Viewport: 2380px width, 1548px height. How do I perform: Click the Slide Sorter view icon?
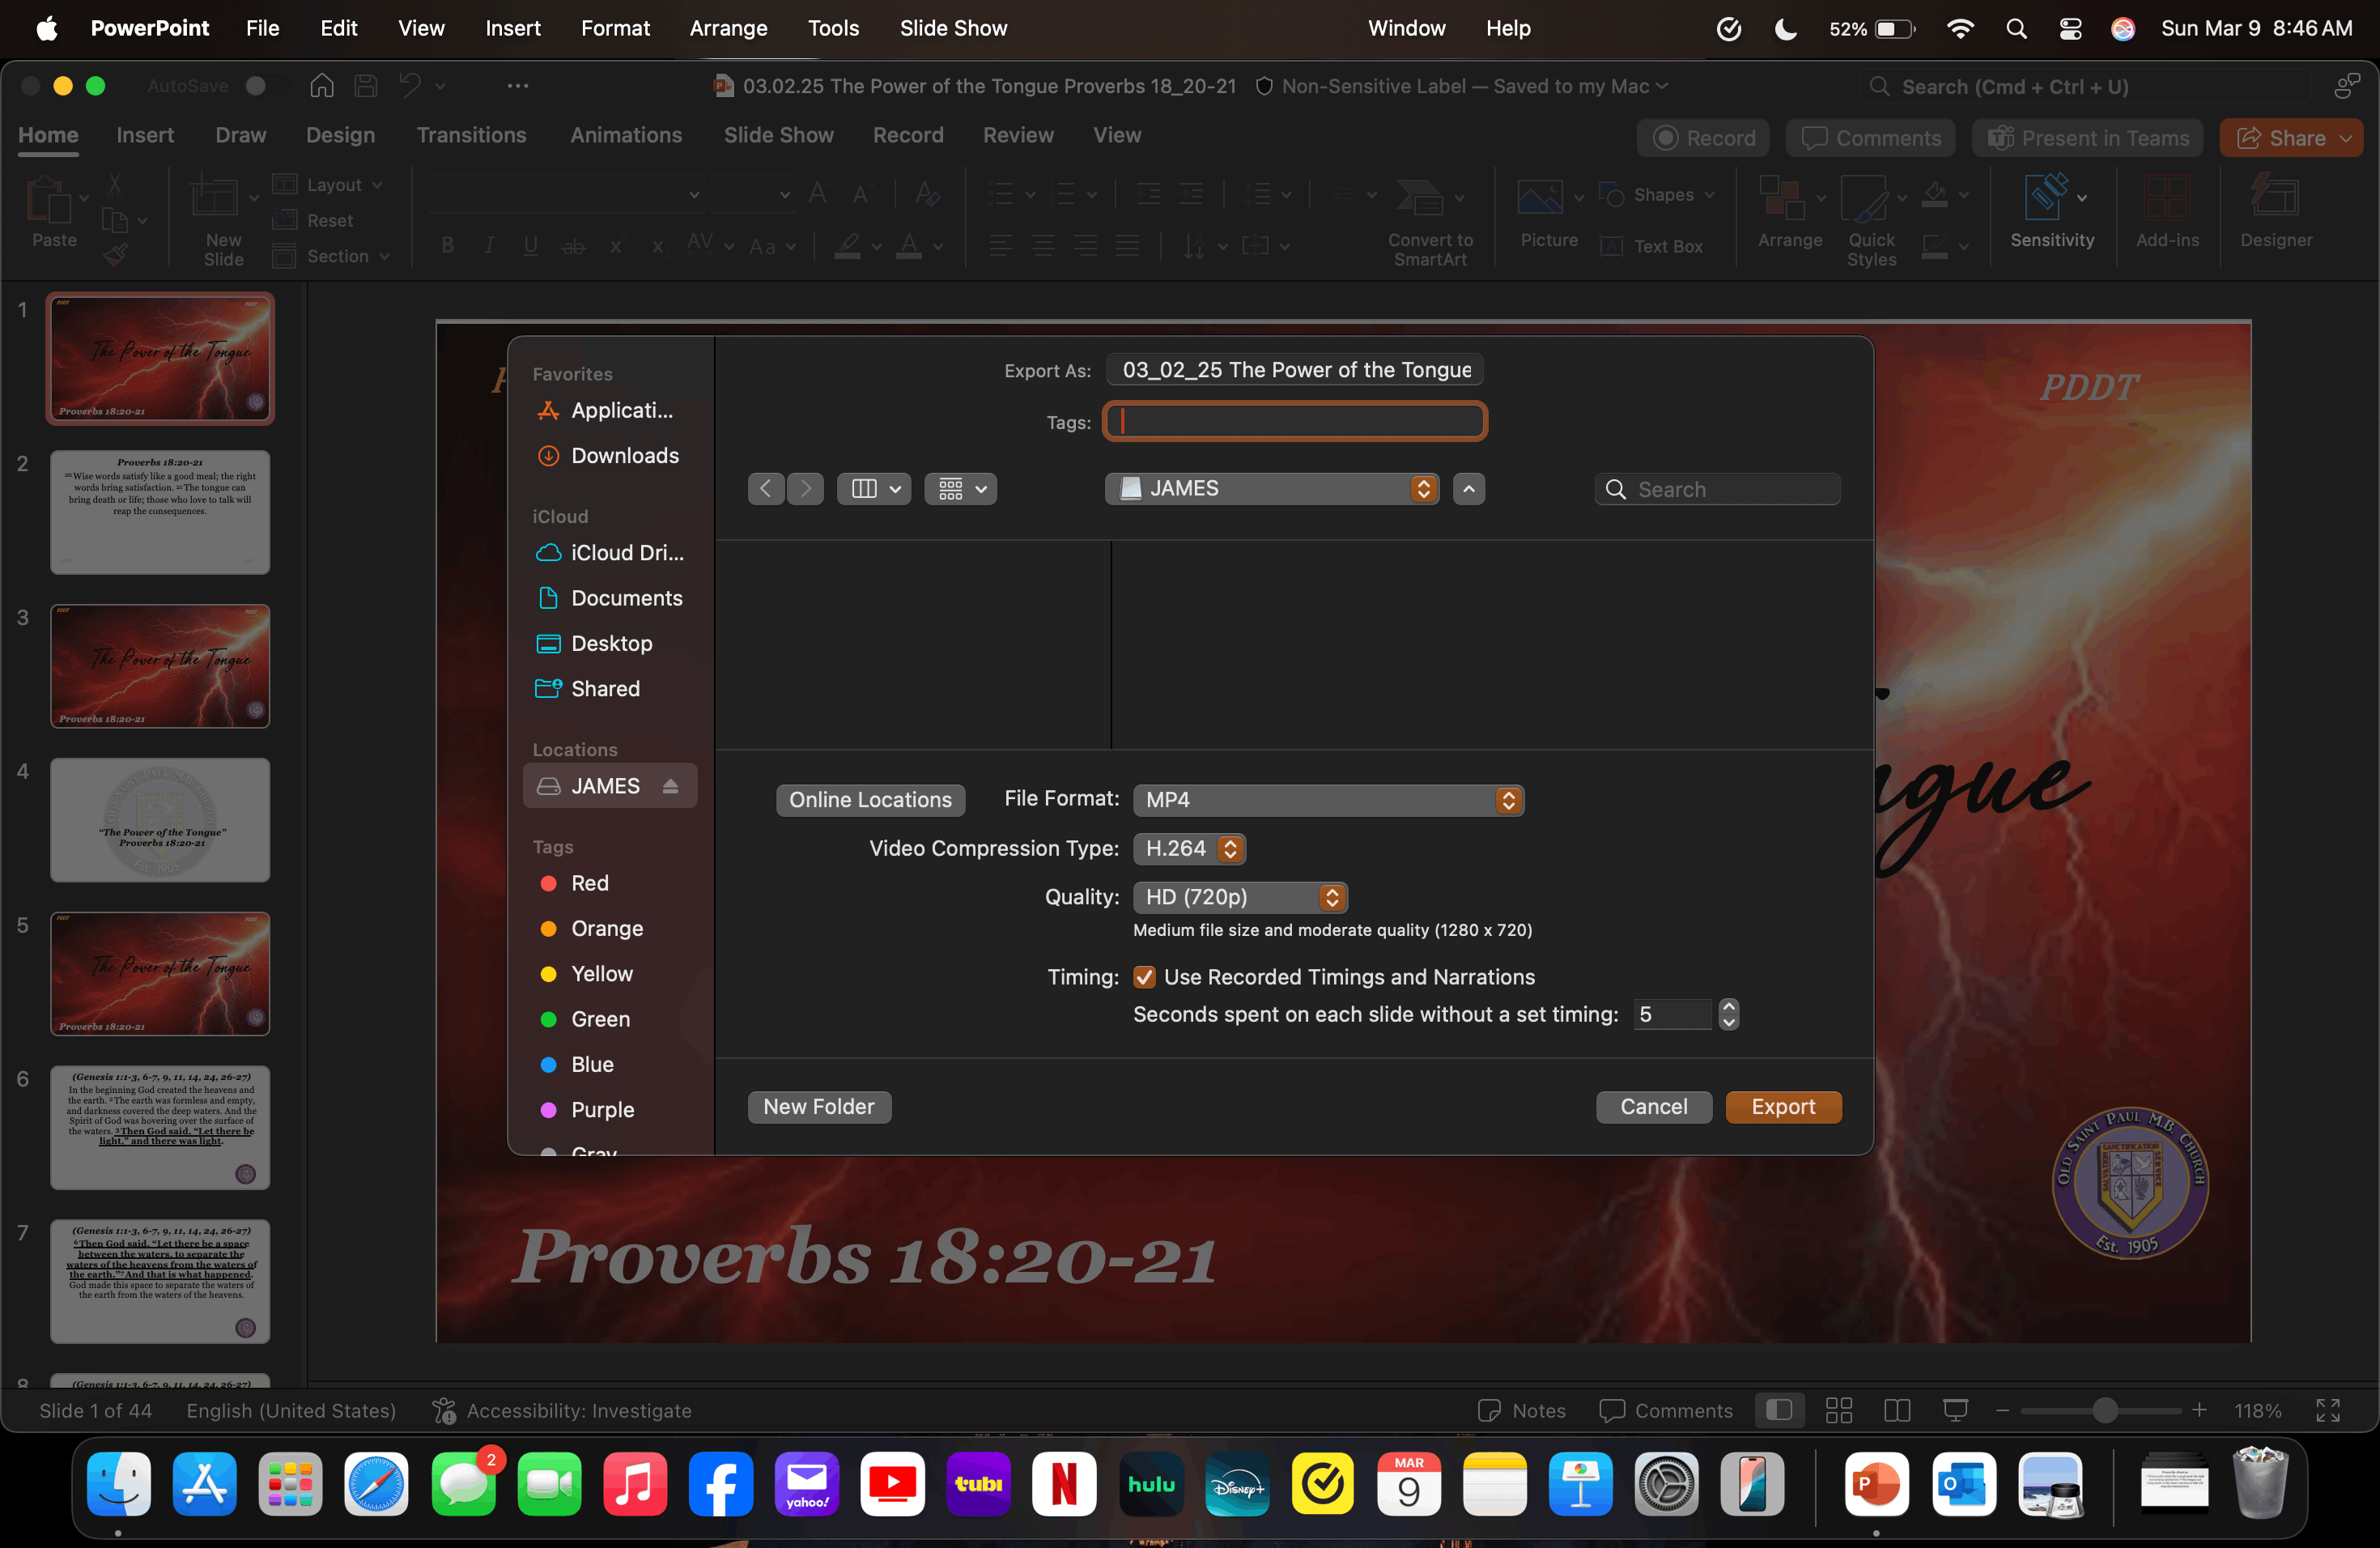(x=1838, y=1410)
